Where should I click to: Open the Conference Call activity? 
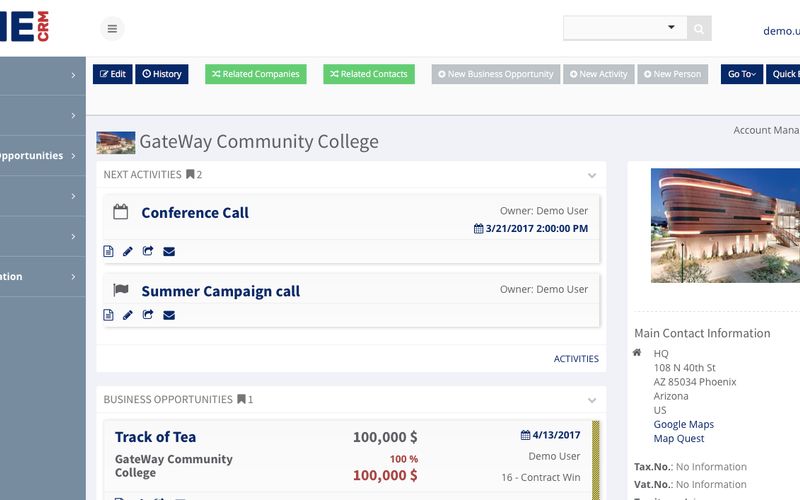coord(195,212)
